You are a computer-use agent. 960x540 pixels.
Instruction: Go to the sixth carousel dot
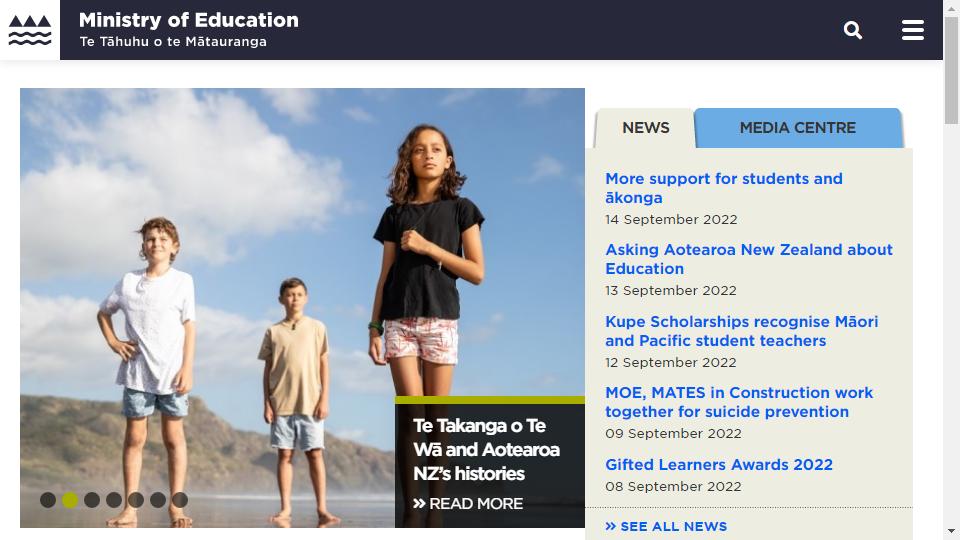158,500
